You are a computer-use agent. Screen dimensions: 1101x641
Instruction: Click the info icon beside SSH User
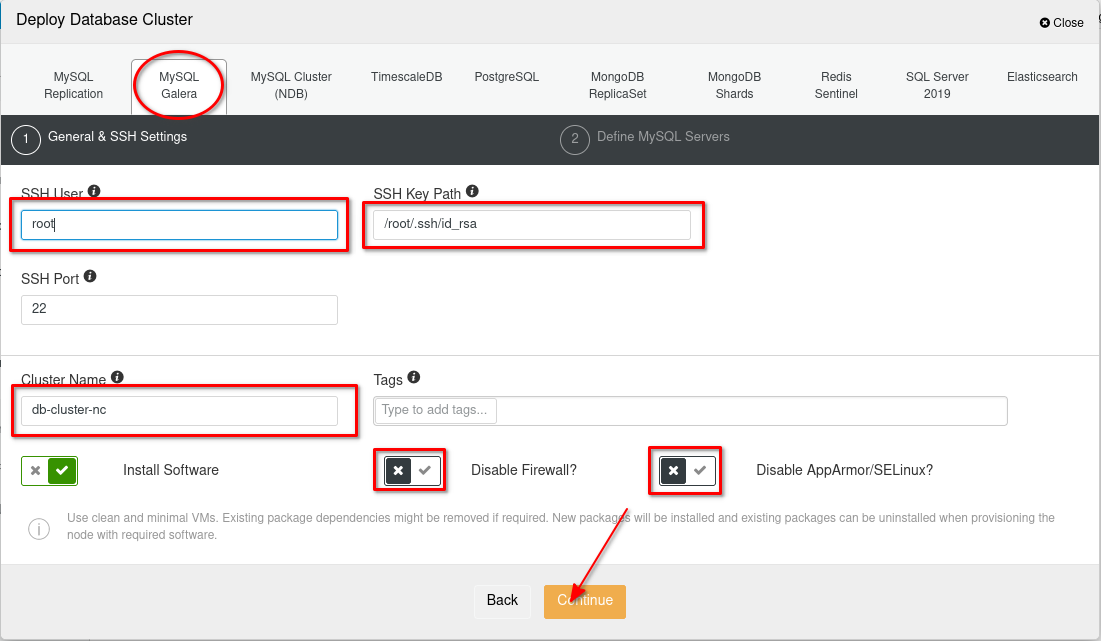coord(94,191)
